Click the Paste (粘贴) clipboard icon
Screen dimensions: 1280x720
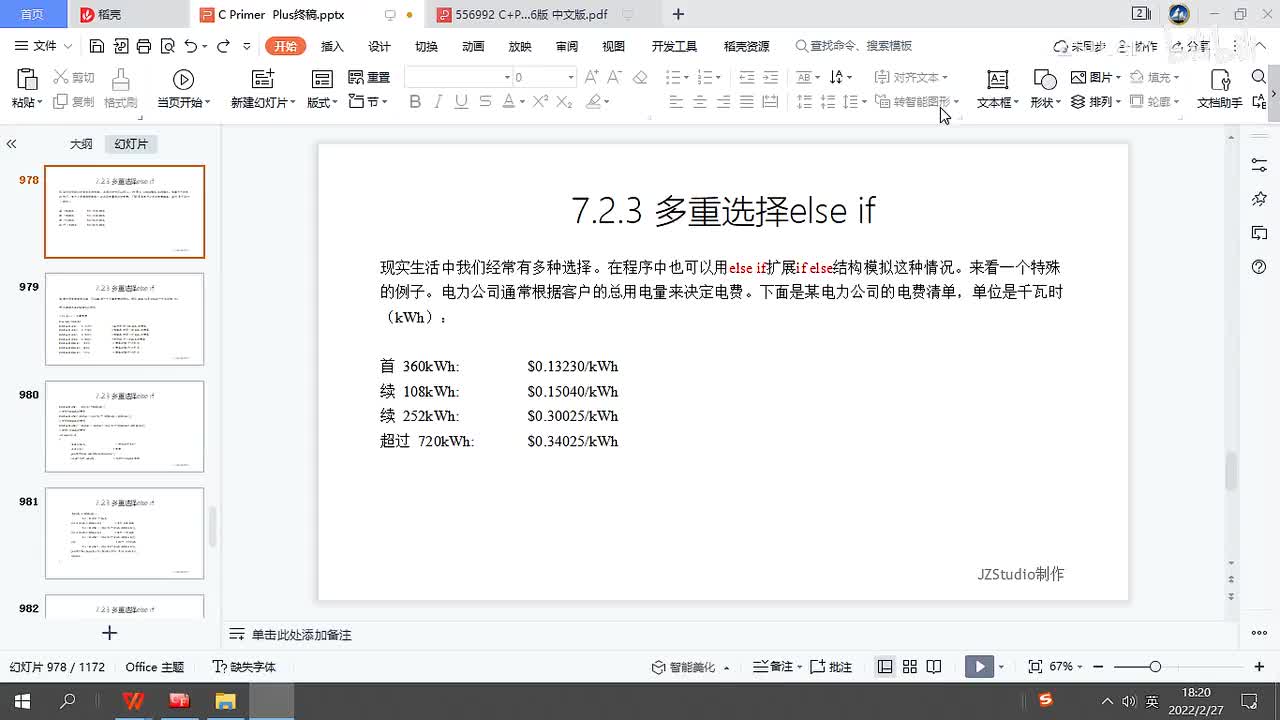point(27,80)
